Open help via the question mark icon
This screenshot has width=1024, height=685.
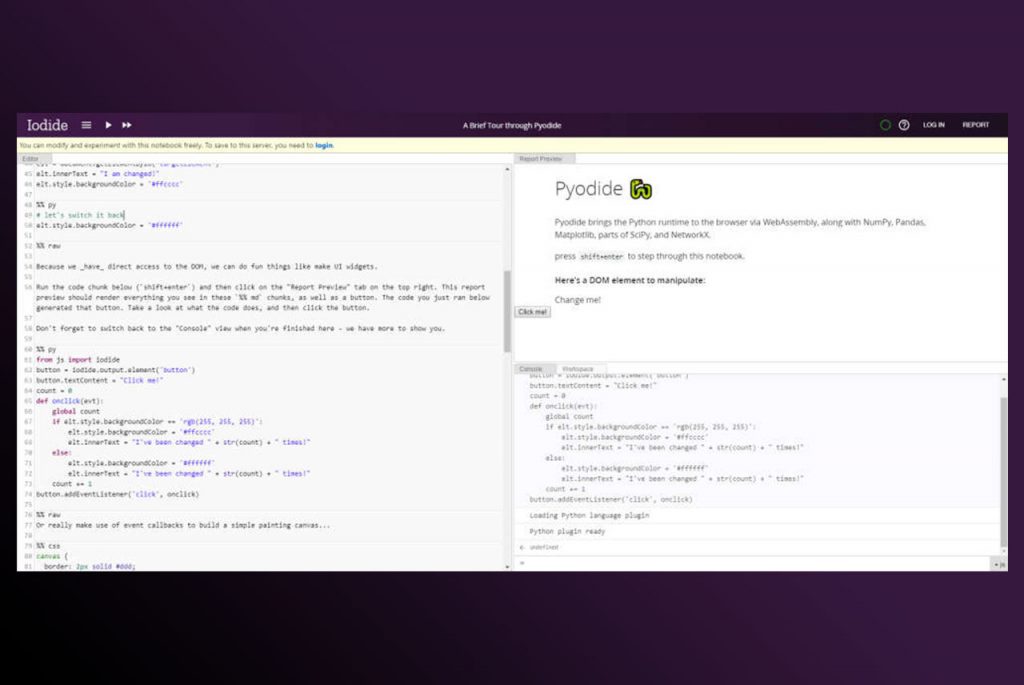tap(904, 124)
